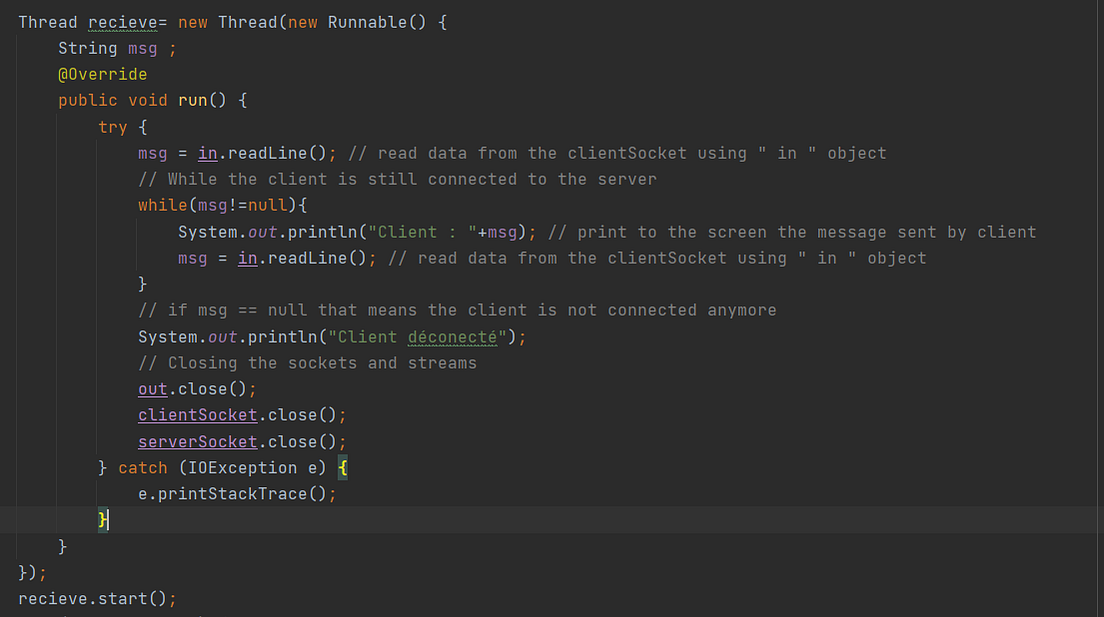This screenshot has width=1104, height=617.
Task: Click the underlined "out" before close()
Action: tap(152, 388)
